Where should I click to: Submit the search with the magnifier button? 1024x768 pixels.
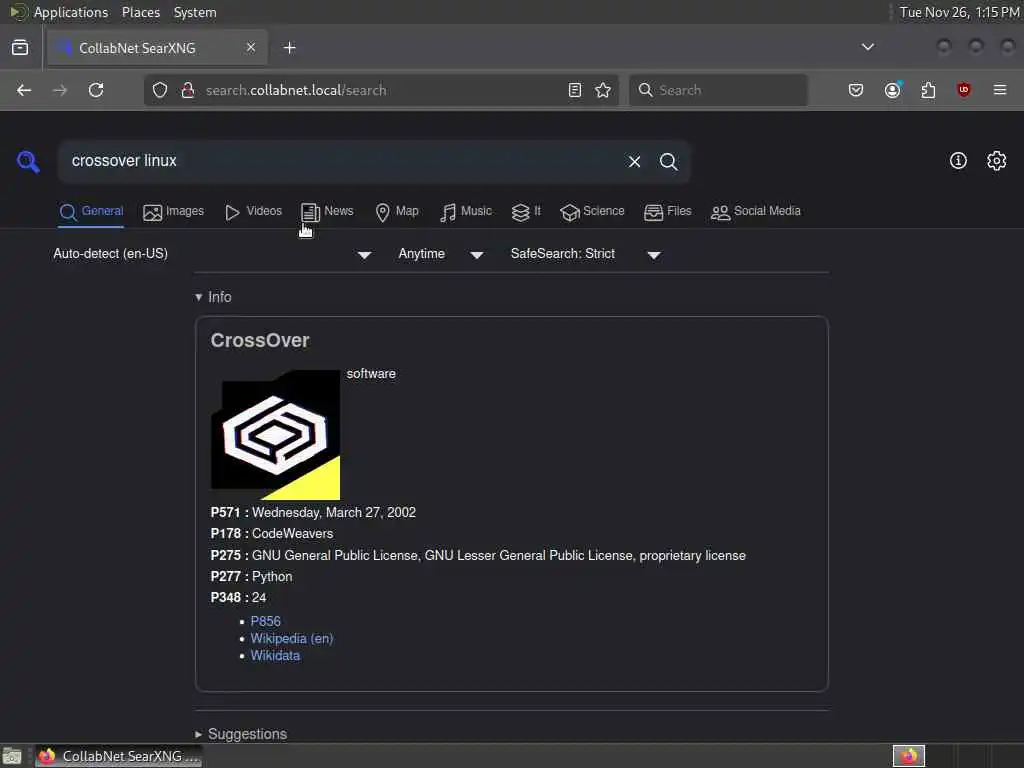668,161
